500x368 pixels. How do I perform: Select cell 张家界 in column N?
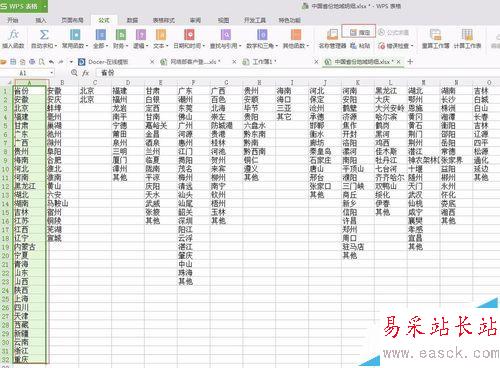coord(456,160)
